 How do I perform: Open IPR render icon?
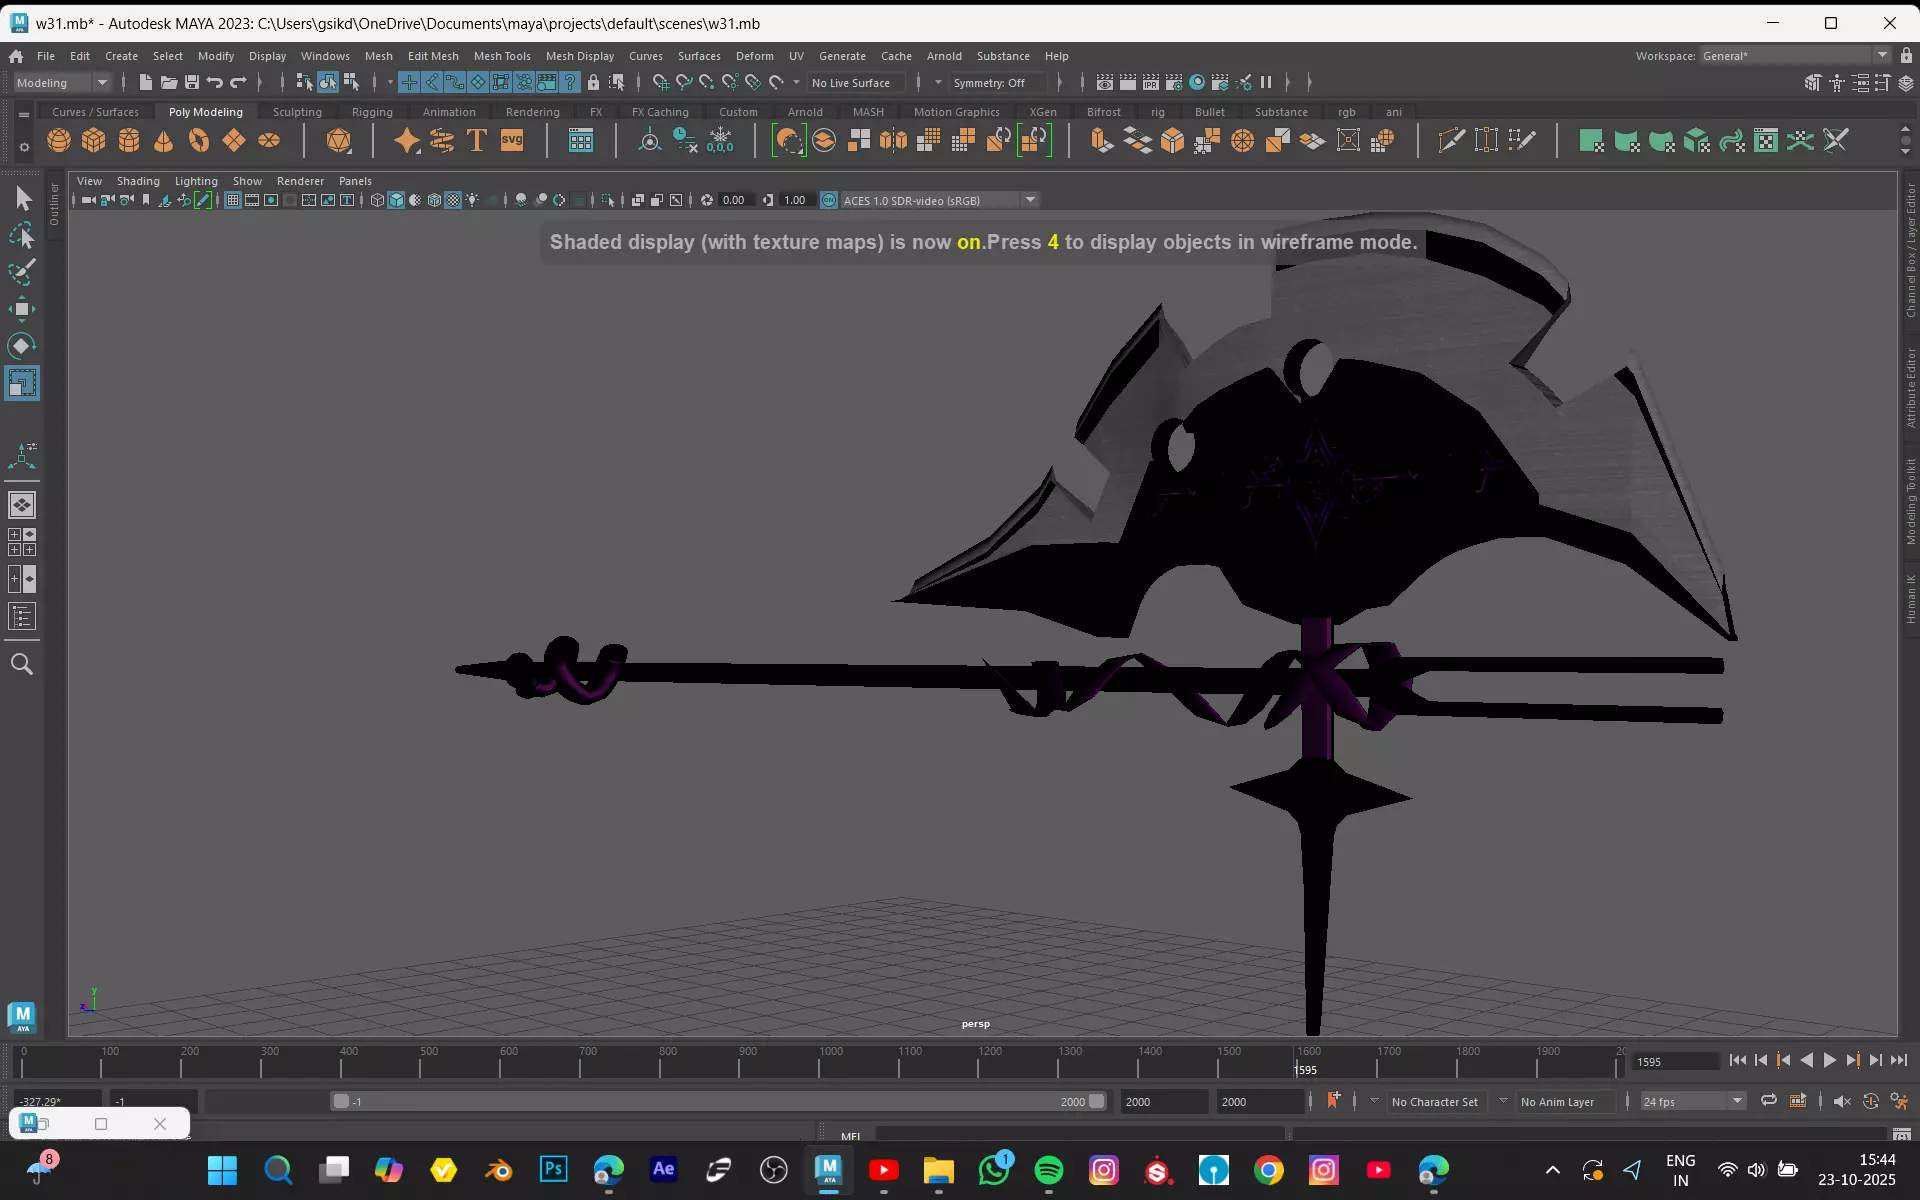[x=1151, y=82]
